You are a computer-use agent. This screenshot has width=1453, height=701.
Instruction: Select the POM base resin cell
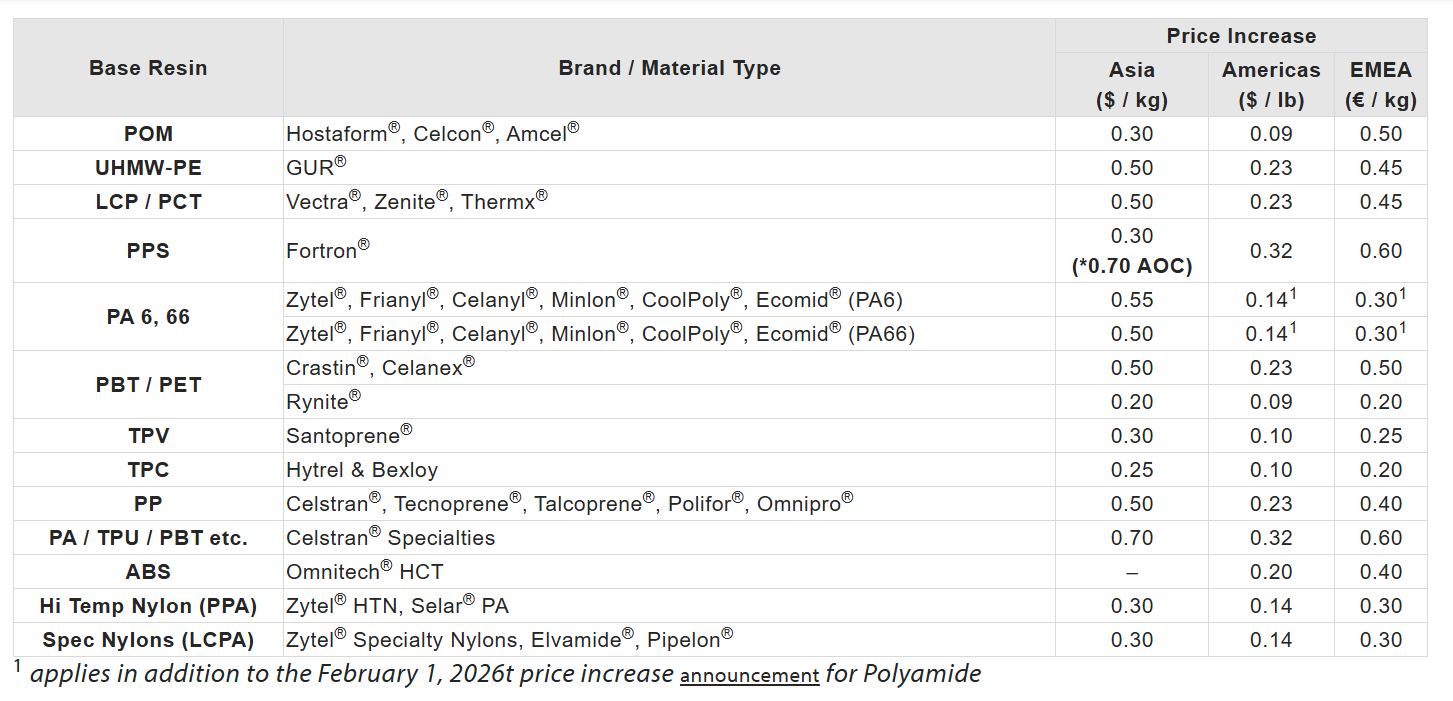tap(148, 134)
